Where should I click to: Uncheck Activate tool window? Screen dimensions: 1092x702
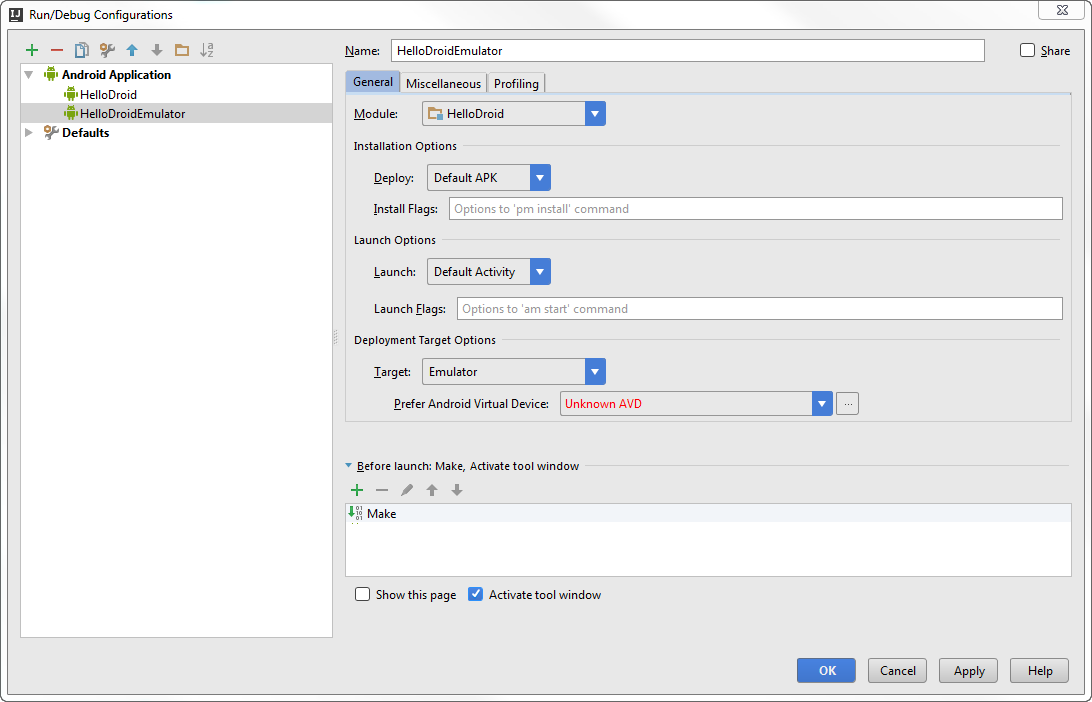(476, 594)
